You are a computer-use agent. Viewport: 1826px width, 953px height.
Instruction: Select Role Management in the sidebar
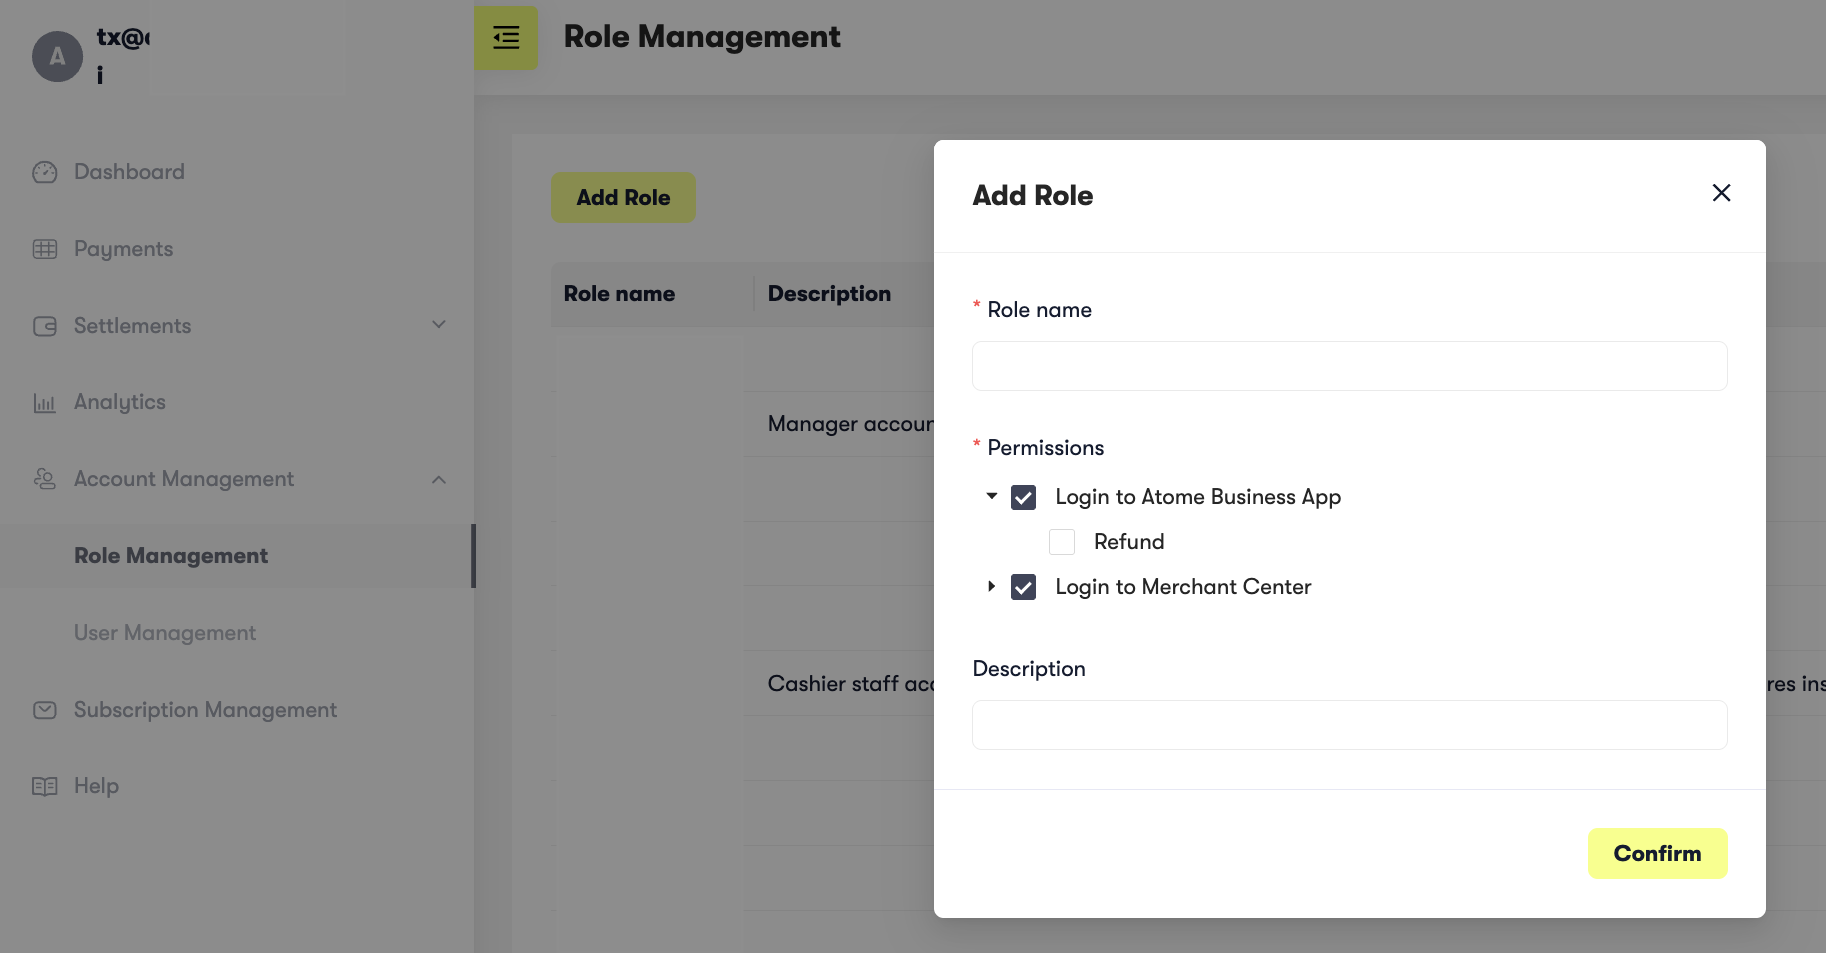click(x=170, y=555)
